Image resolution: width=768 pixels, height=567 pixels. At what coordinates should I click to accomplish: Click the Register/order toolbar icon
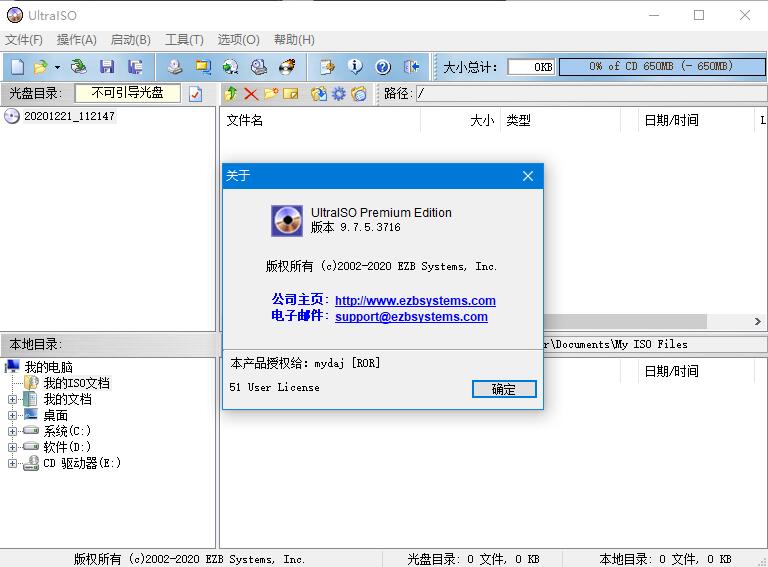point(327,67)
